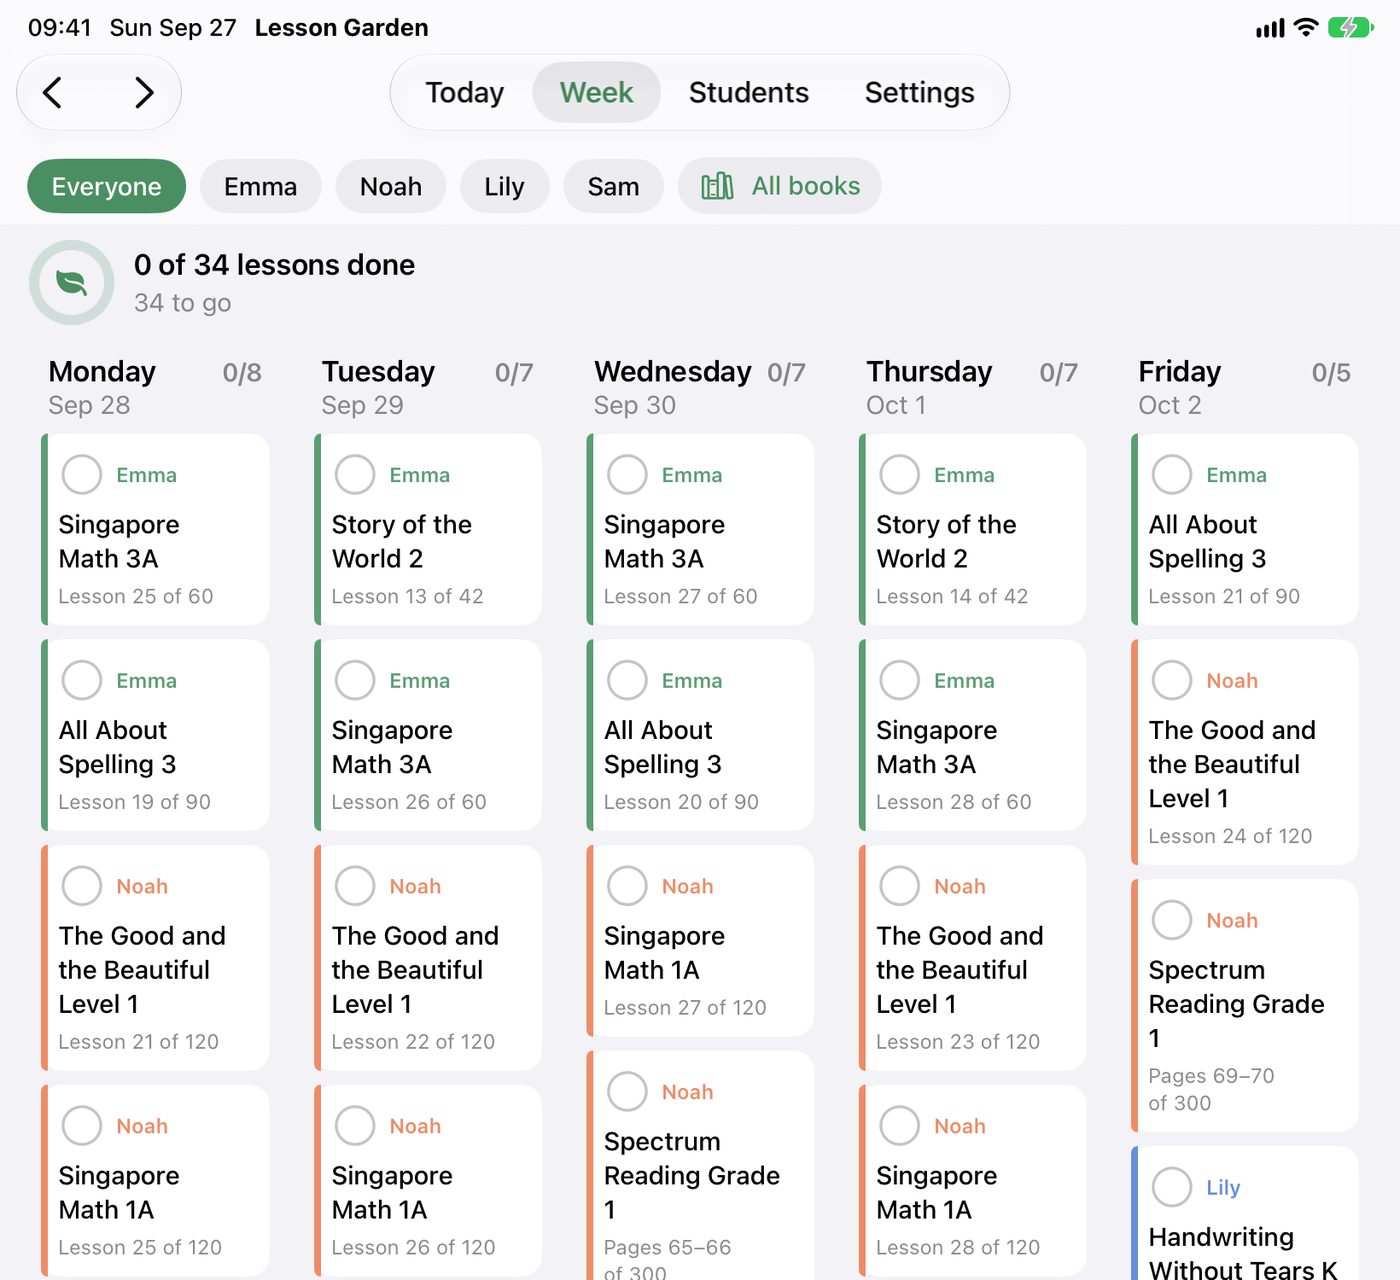Tap the "34 to go" text
The width and height of the screenshot is (1400, 1280).
[x=183, y=303]
